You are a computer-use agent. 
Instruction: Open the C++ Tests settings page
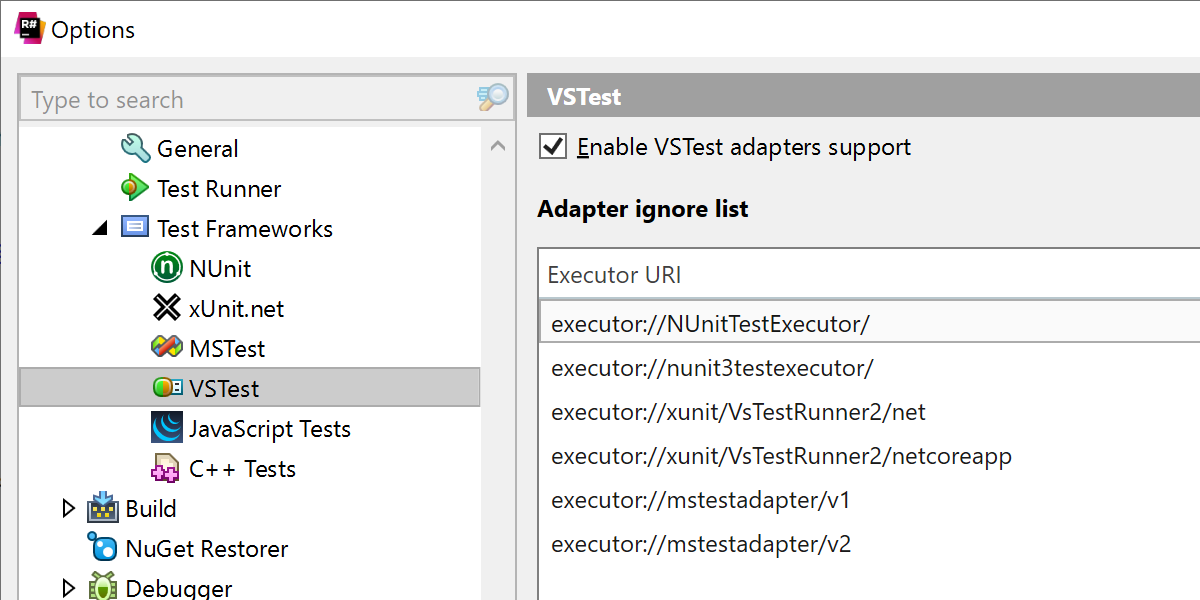tap(242, 469)
